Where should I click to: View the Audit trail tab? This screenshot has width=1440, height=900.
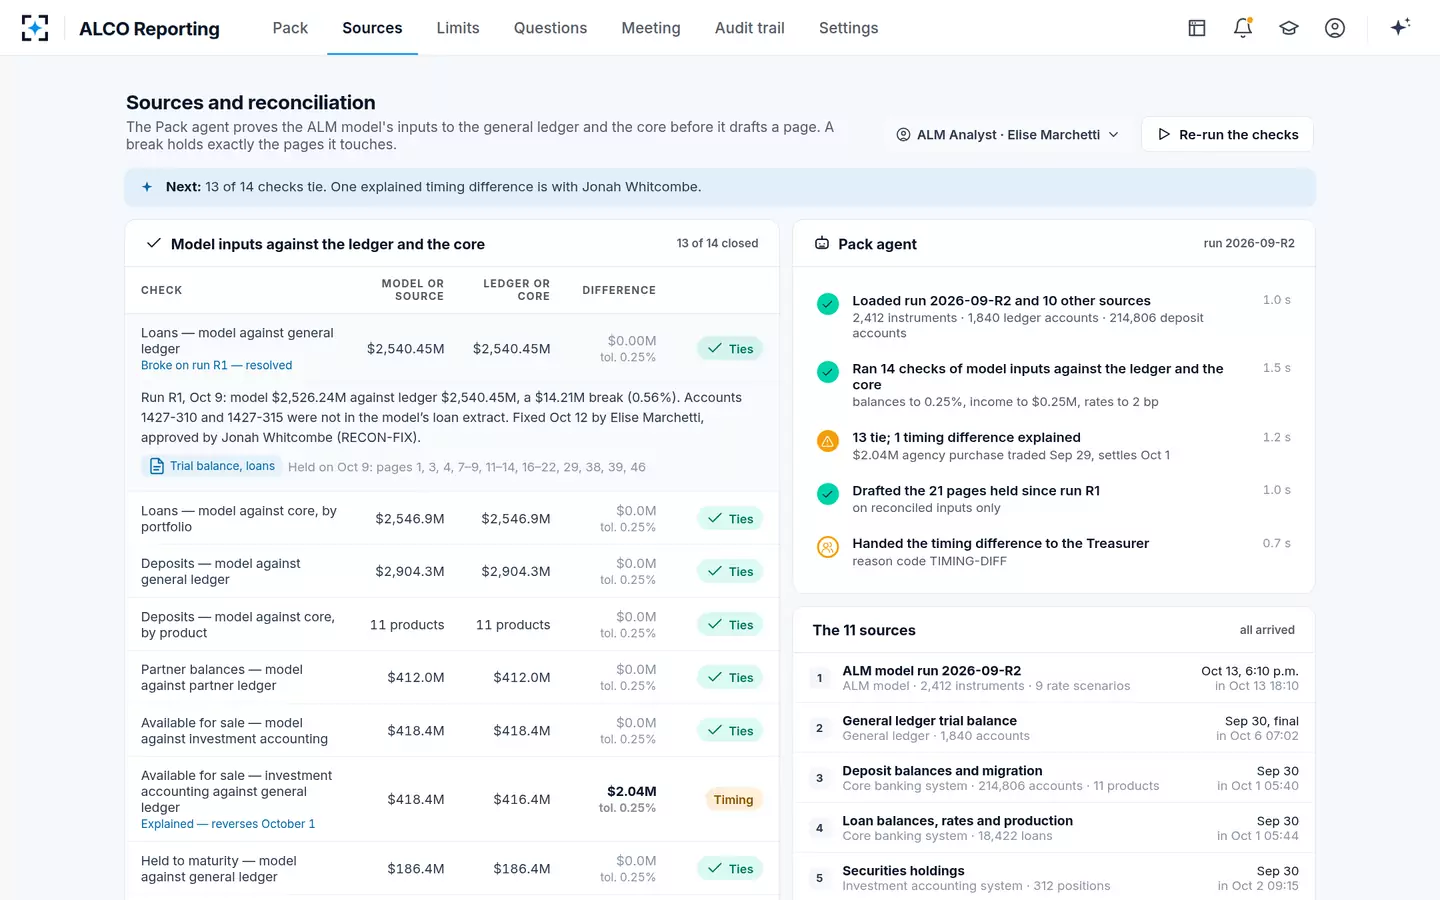click(x=750, y=28)
